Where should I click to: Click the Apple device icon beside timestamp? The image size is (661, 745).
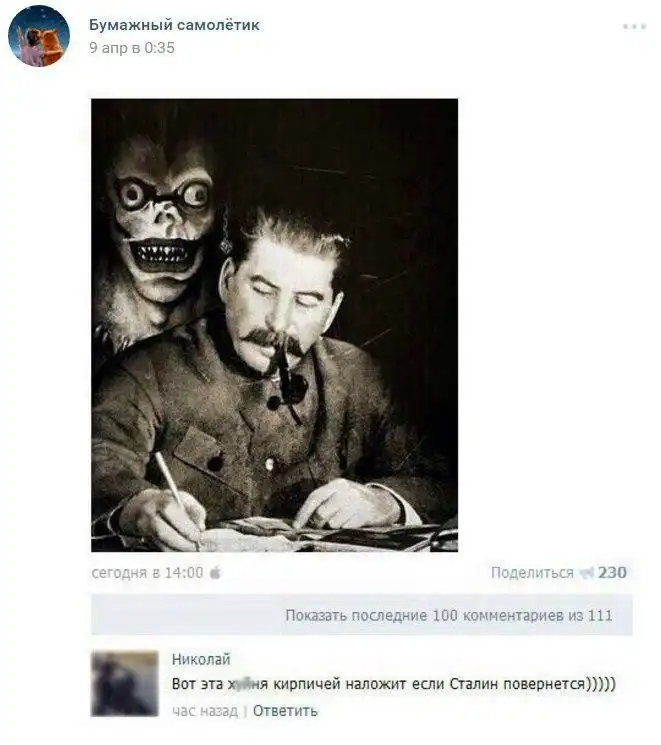point(216,572)
